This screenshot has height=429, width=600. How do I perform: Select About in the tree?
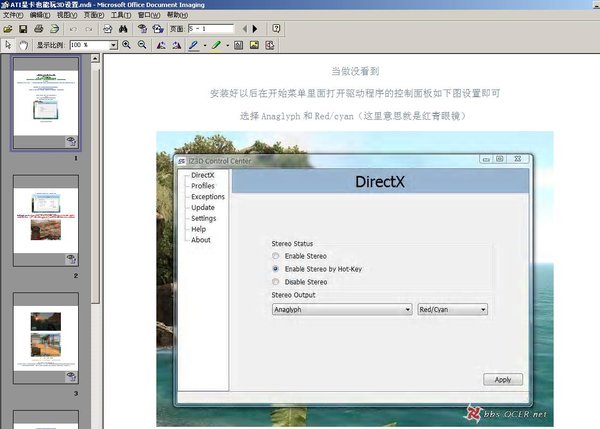(x=201, y=240)
